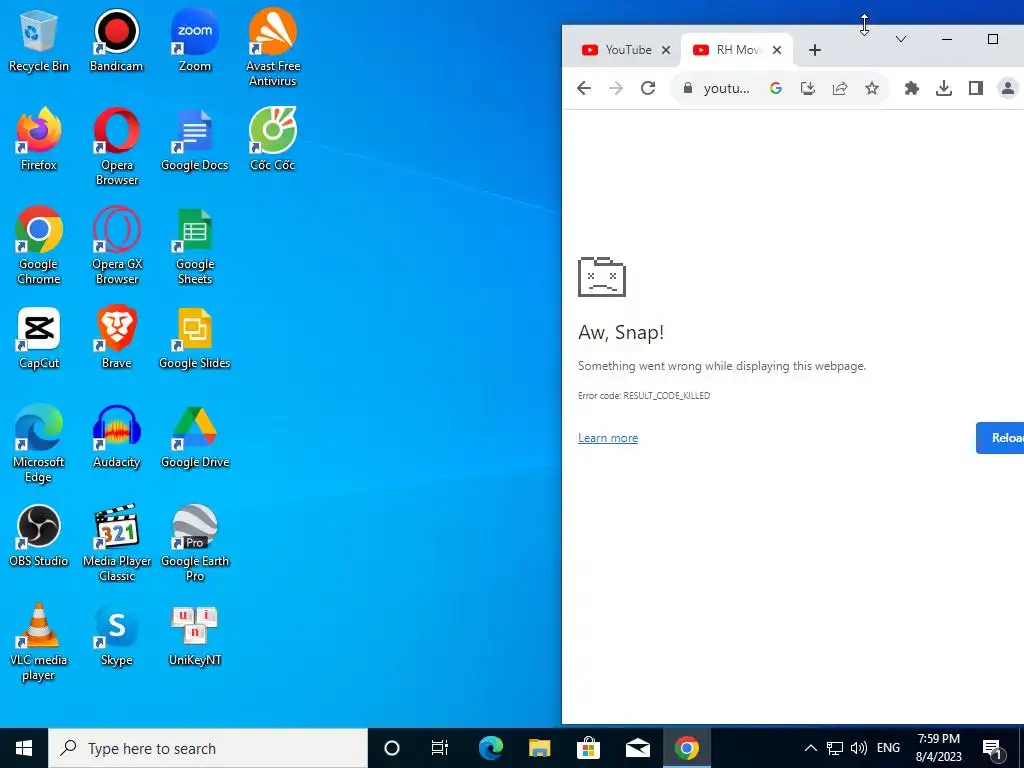The image size is (1024, 768).
Task: Select the Zoom desktop shortcut
Action: click(195, 40)
